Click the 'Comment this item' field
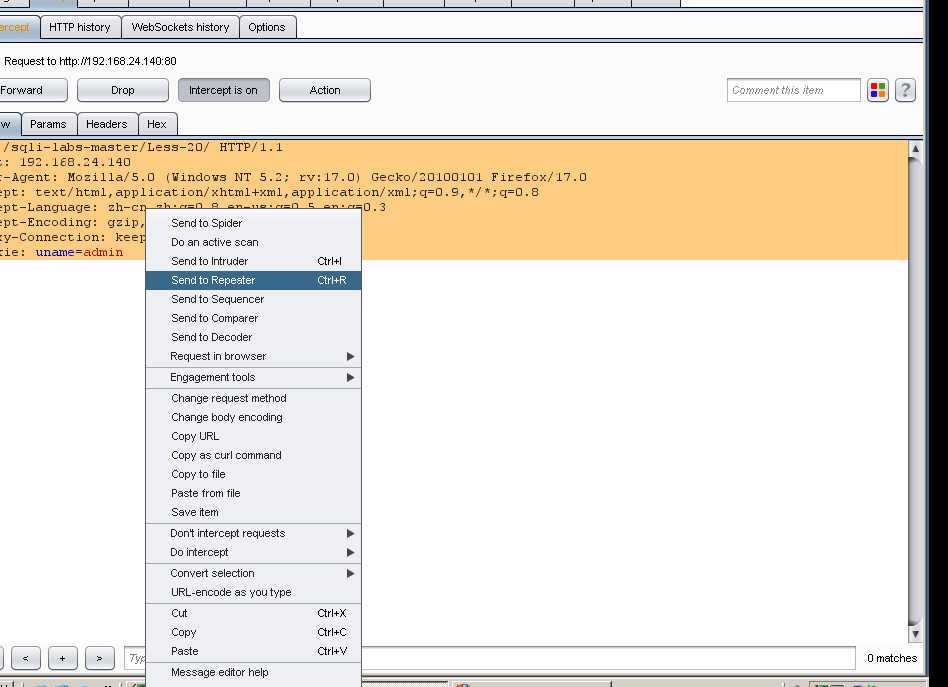The height and width of the screenshot is (687, 948). [793, 90]
